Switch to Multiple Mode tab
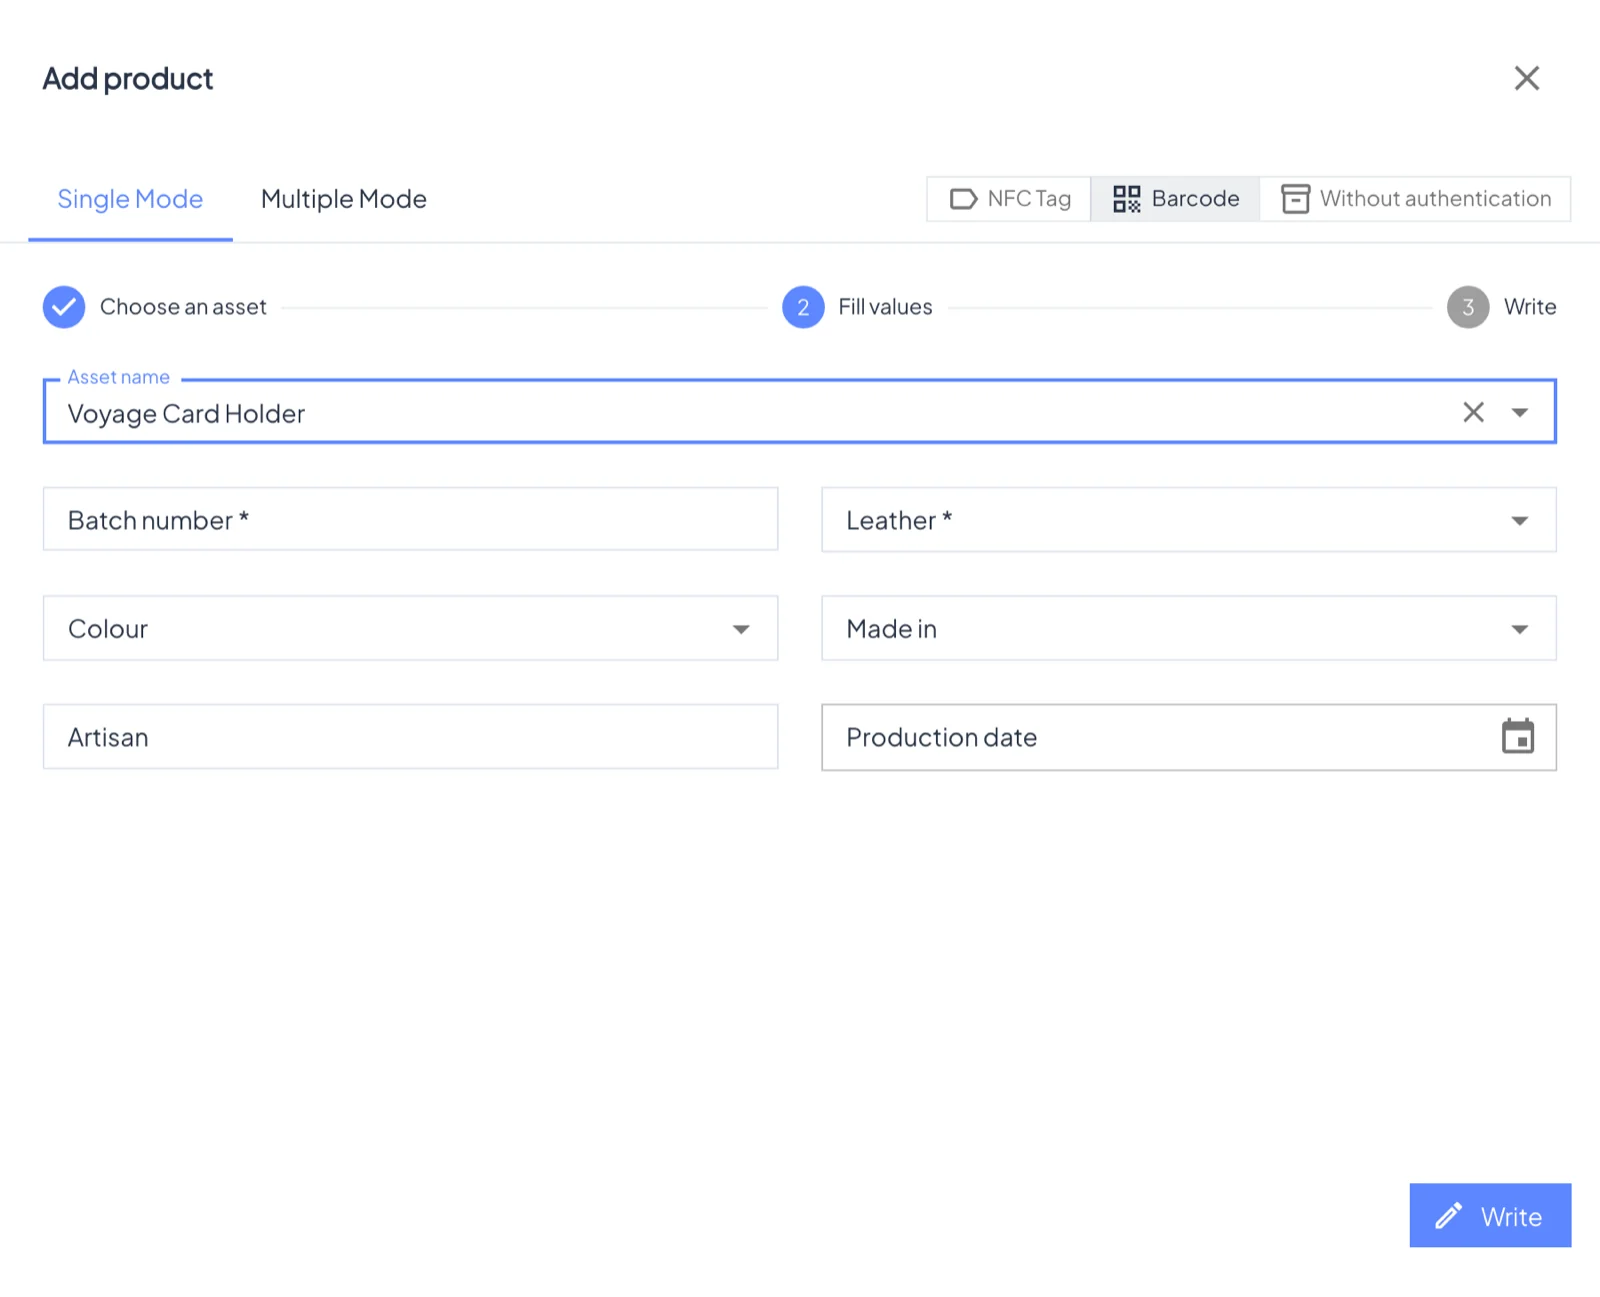This screenshot has height=1297, width=1600. pyautogui.click(x=344, y=199)
